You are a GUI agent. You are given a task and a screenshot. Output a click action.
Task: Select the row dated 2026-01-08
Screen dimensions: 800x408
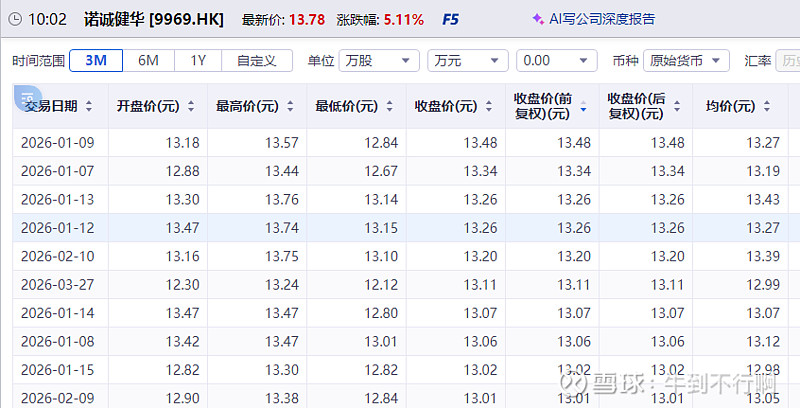tap(406, 342)
